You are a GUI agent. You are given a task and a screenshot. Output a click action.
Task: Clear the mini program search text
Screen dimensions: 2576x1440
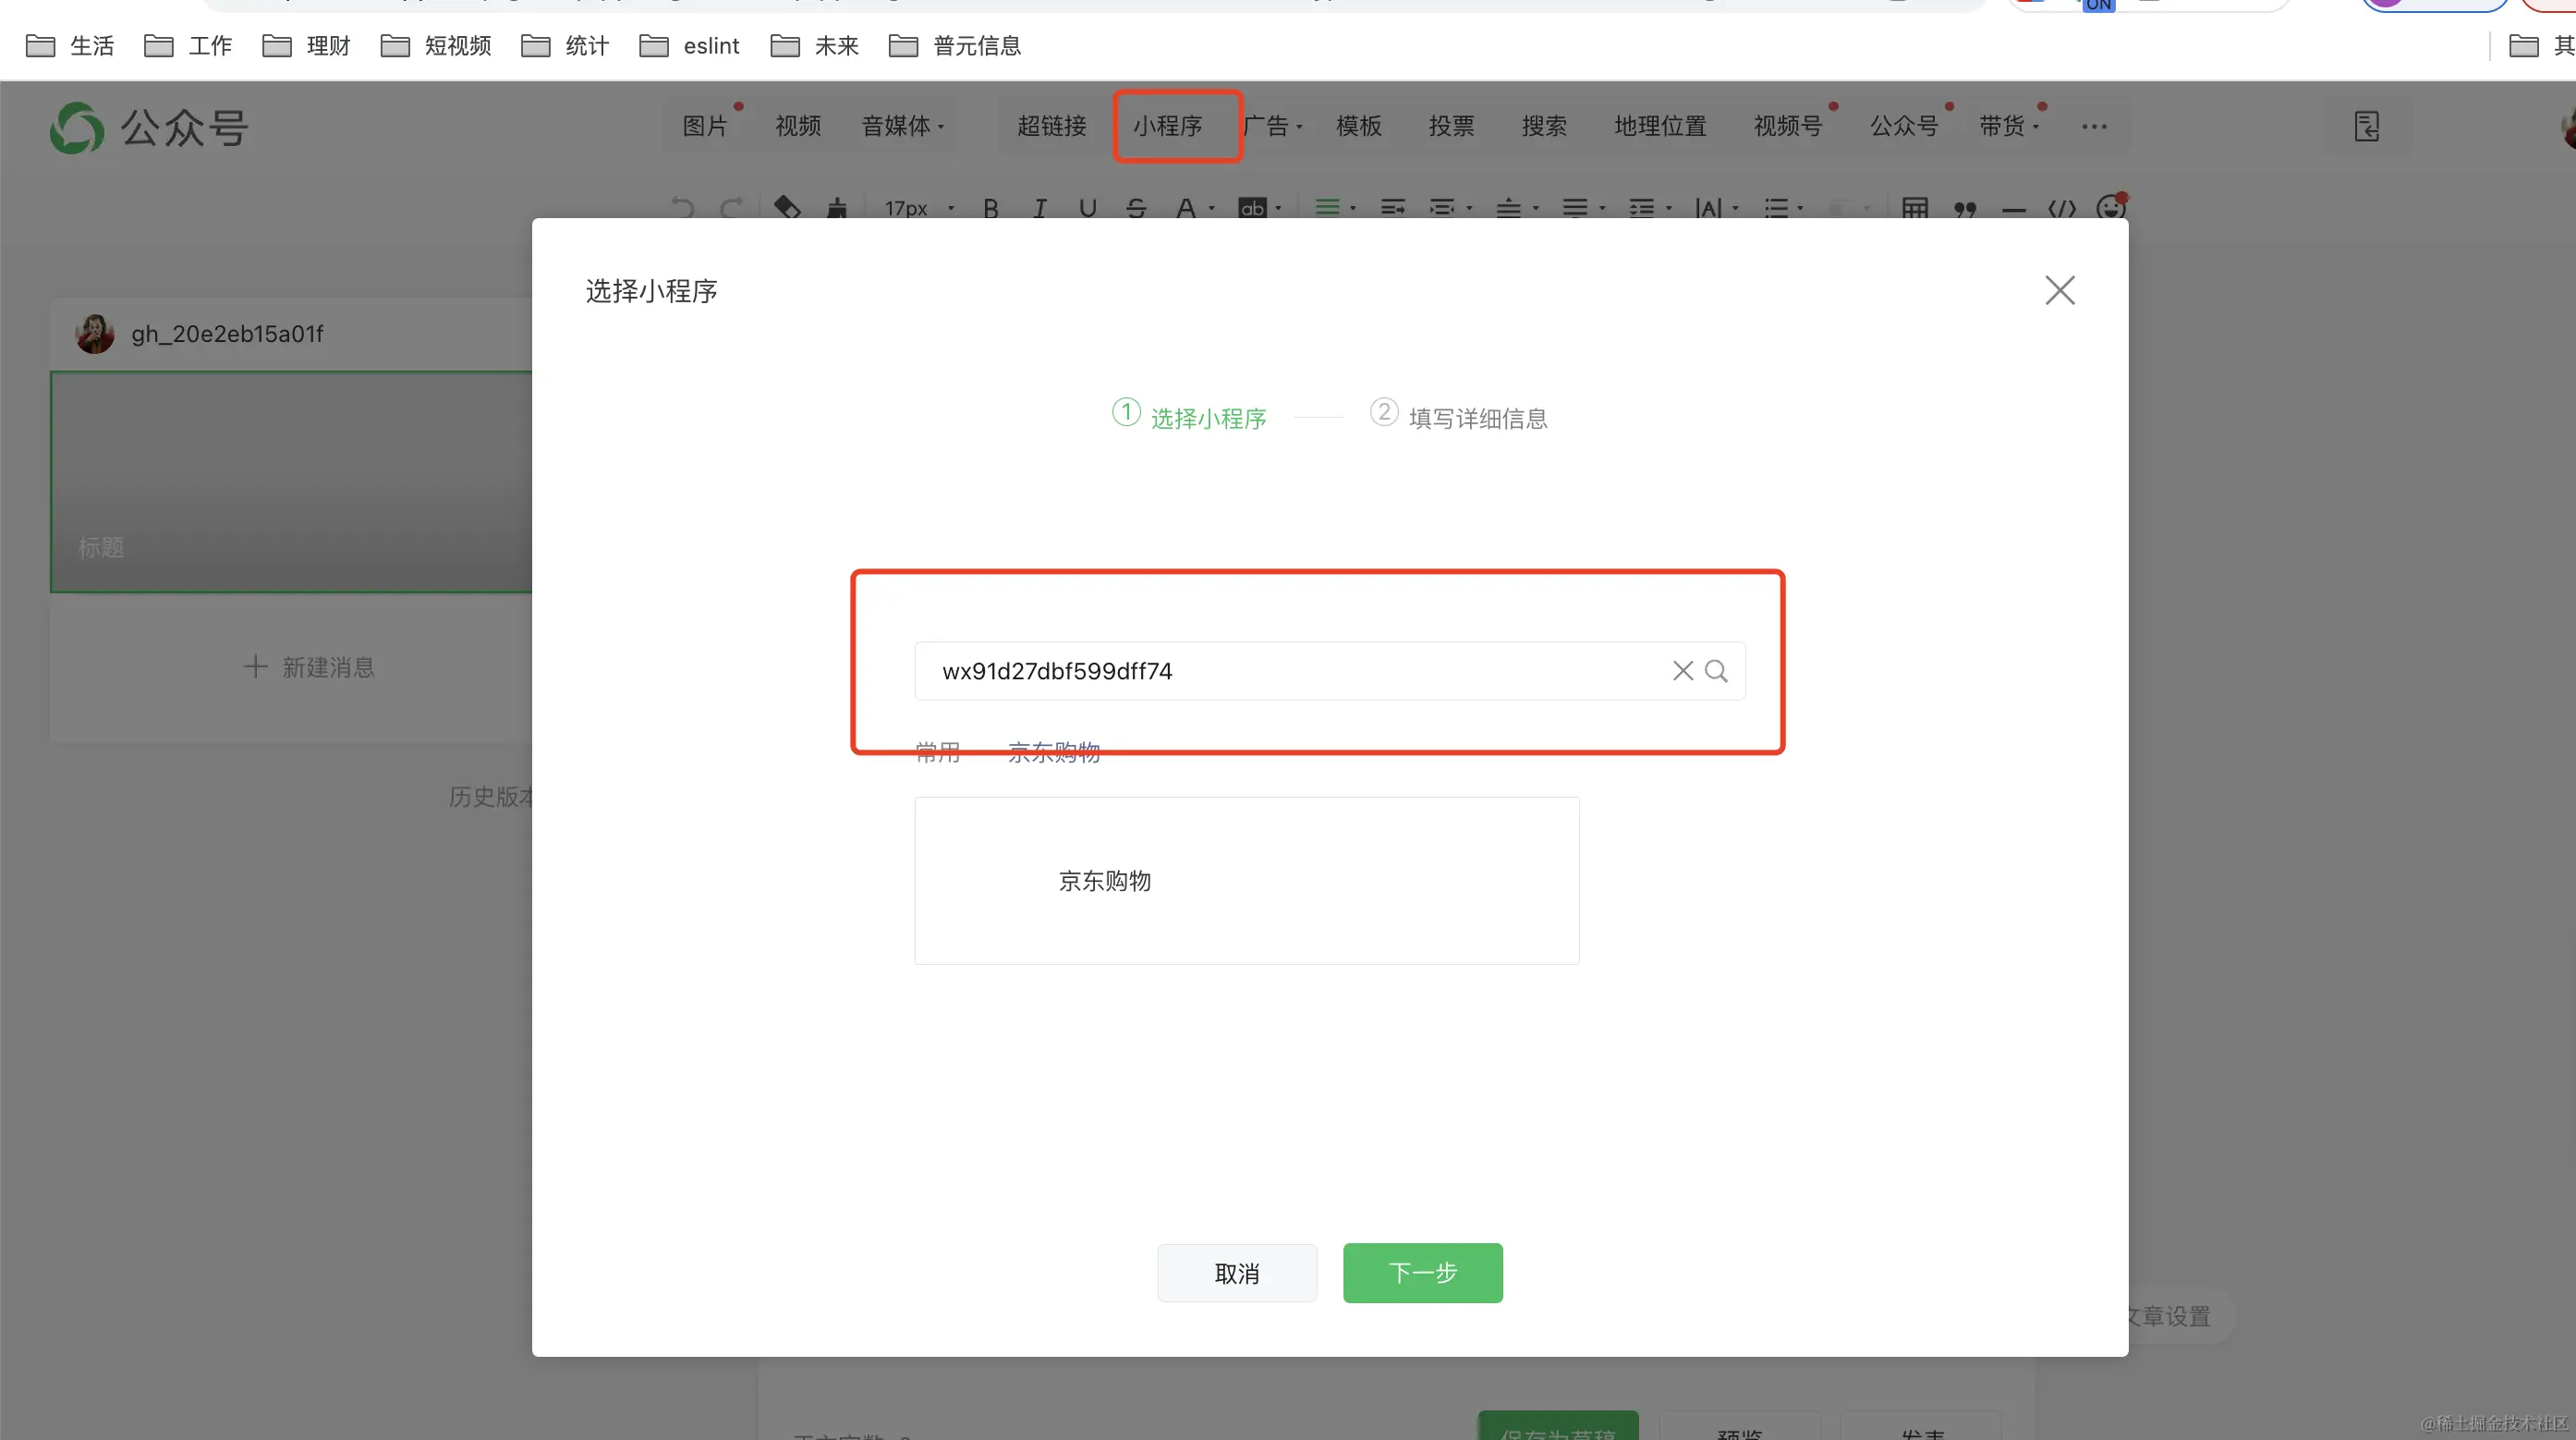pos(1683,671)
